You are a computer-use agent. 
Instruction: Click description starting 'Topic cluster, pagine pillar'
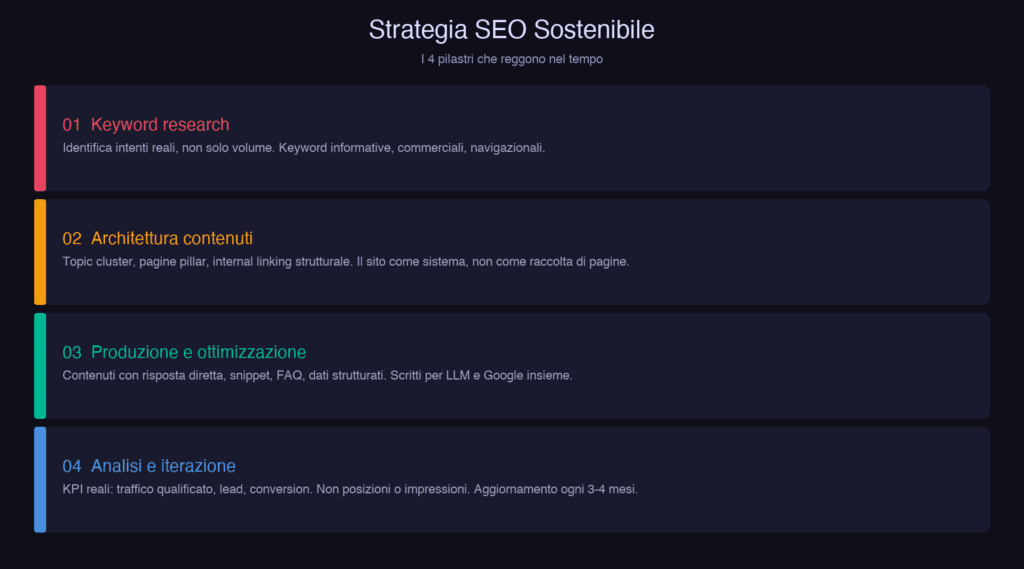point(345,262)
